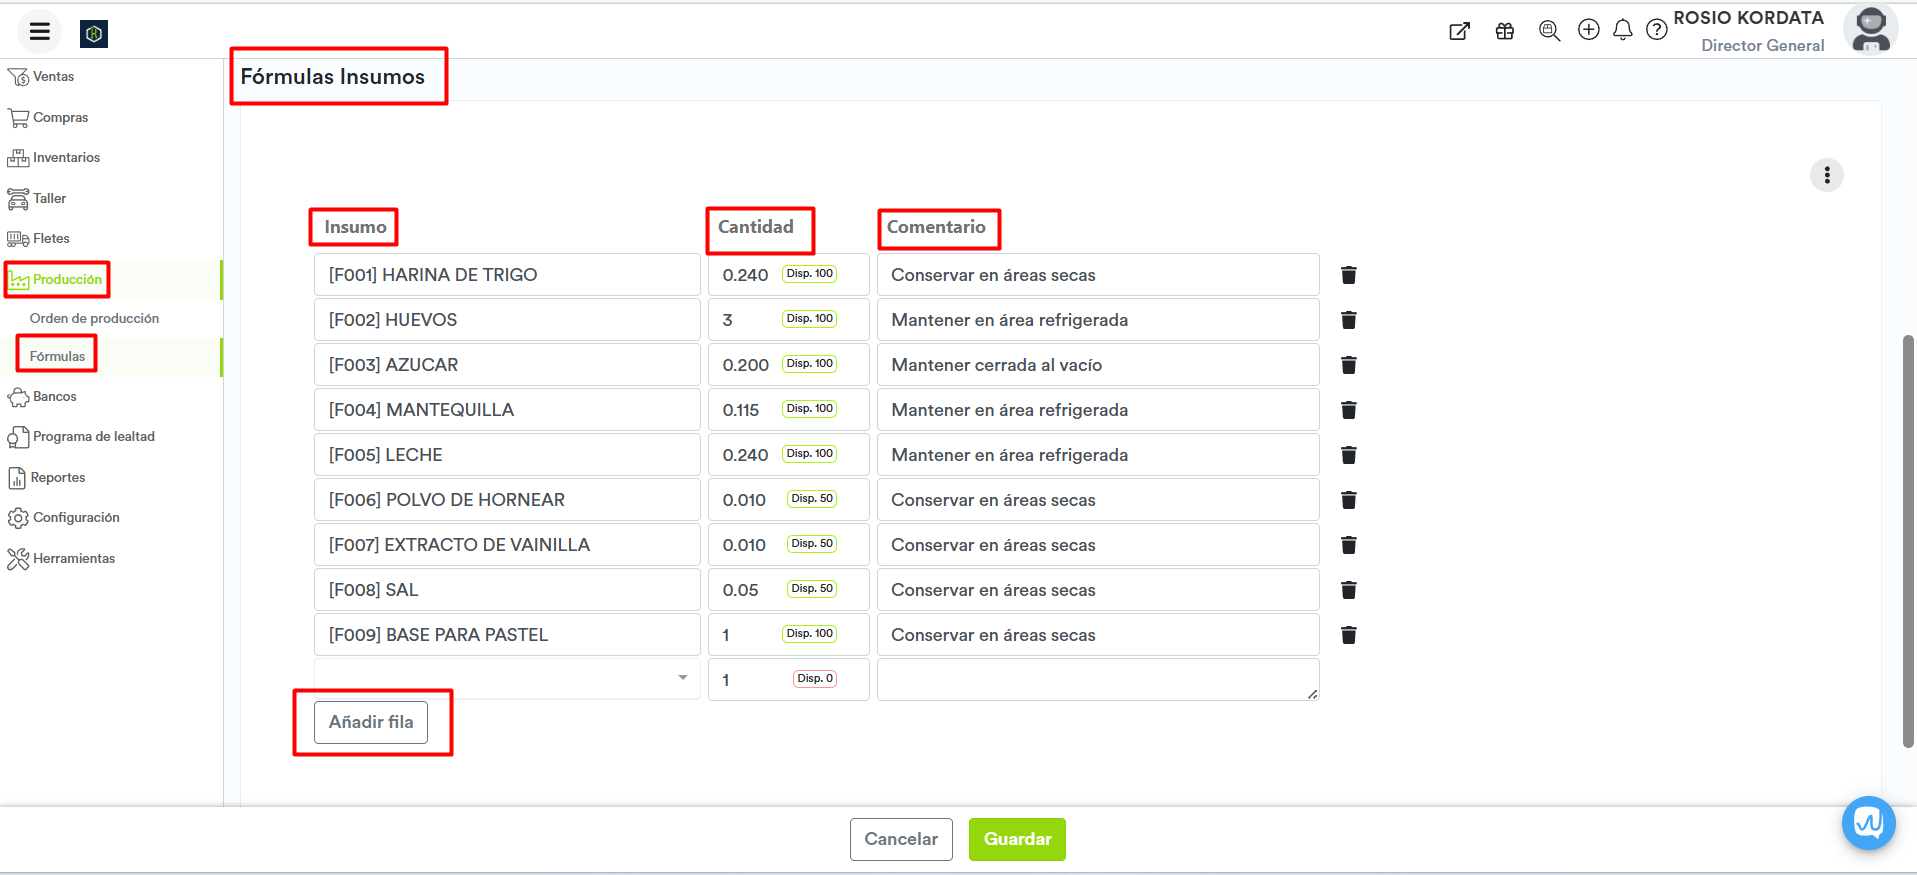Open the help question mark icon
Screen dimensions: 1917x875
pyautogui.click(x=1656, y=30)
